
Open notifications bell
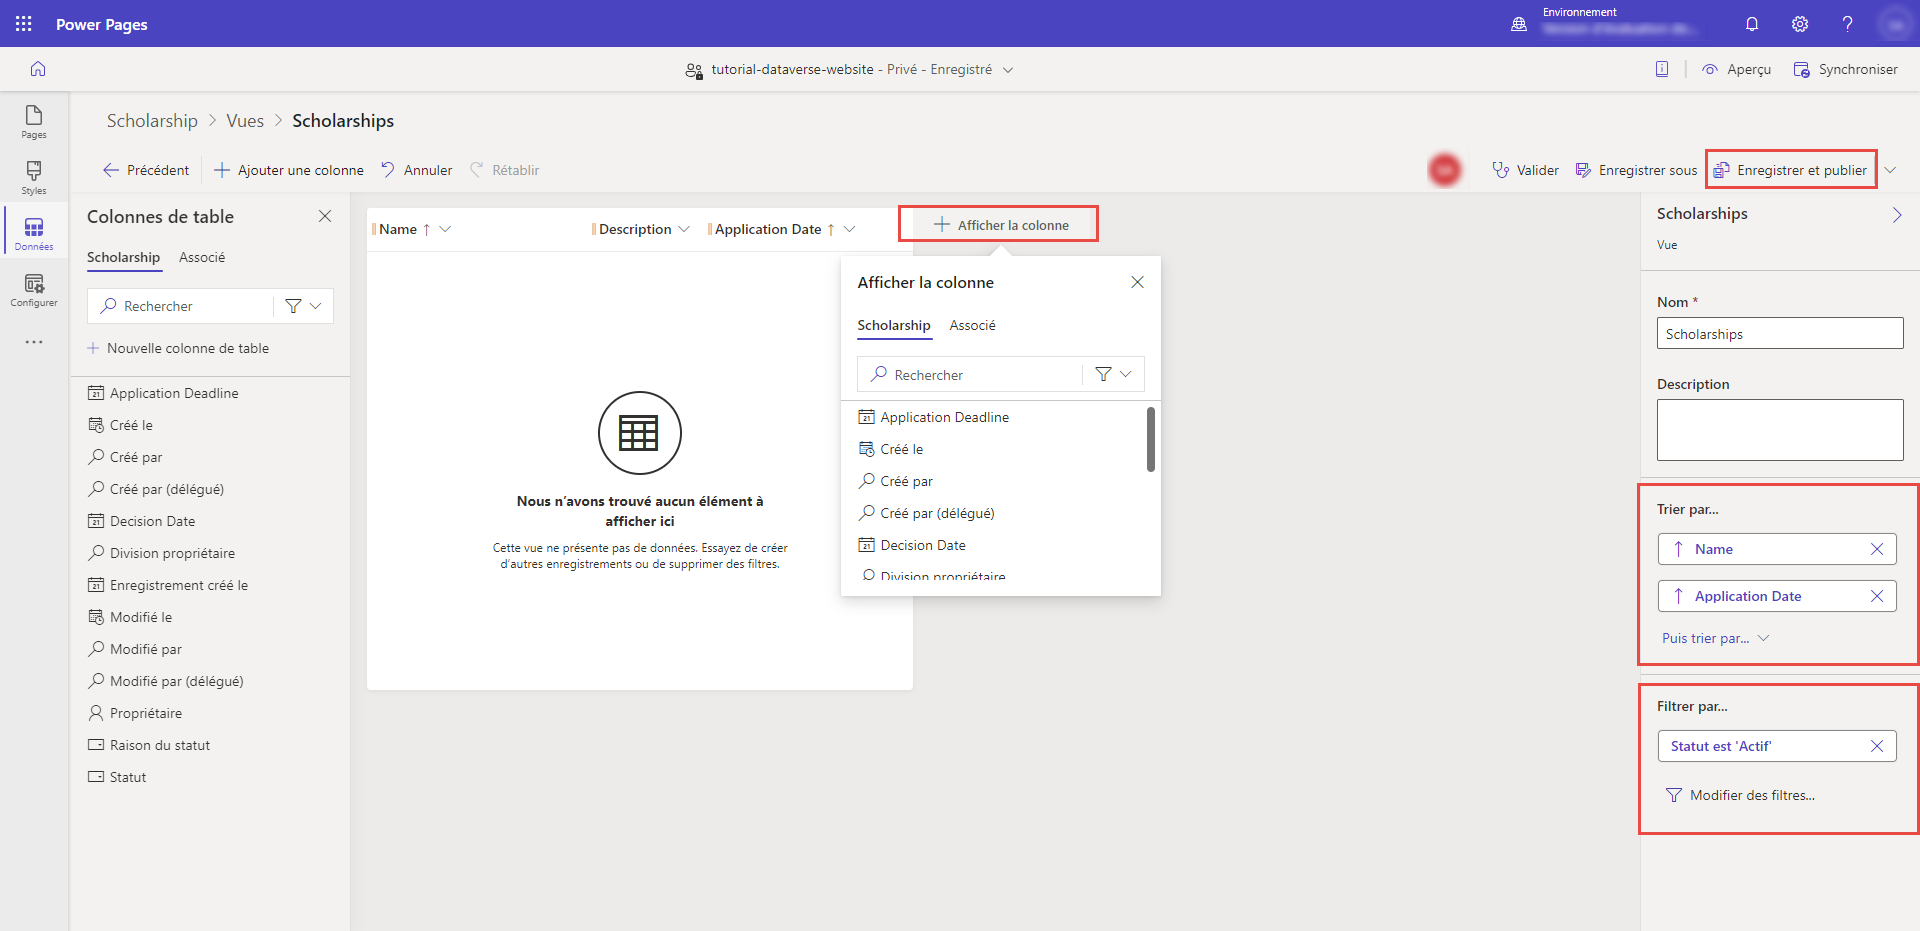[1752, 24]
